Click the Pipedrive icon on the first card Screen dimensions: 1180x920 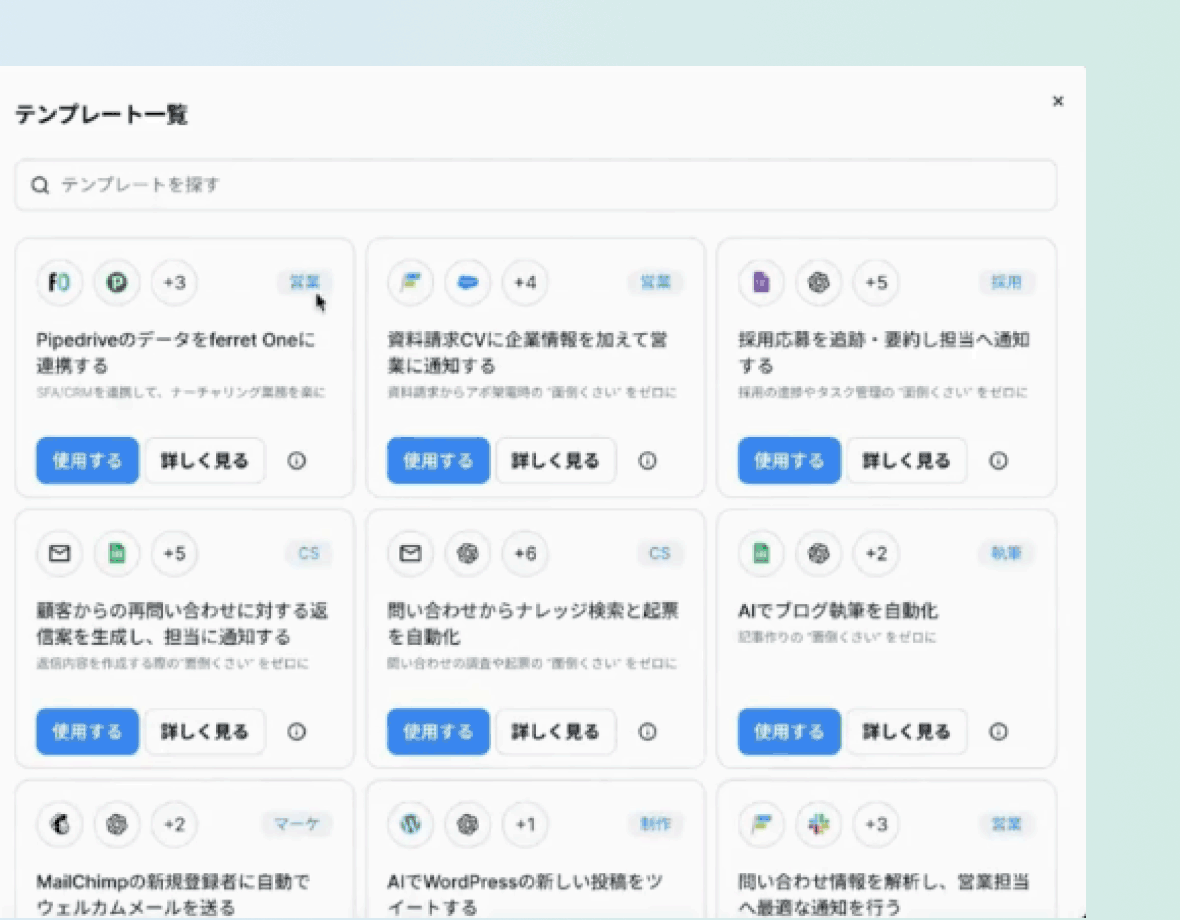click(117, 283)
